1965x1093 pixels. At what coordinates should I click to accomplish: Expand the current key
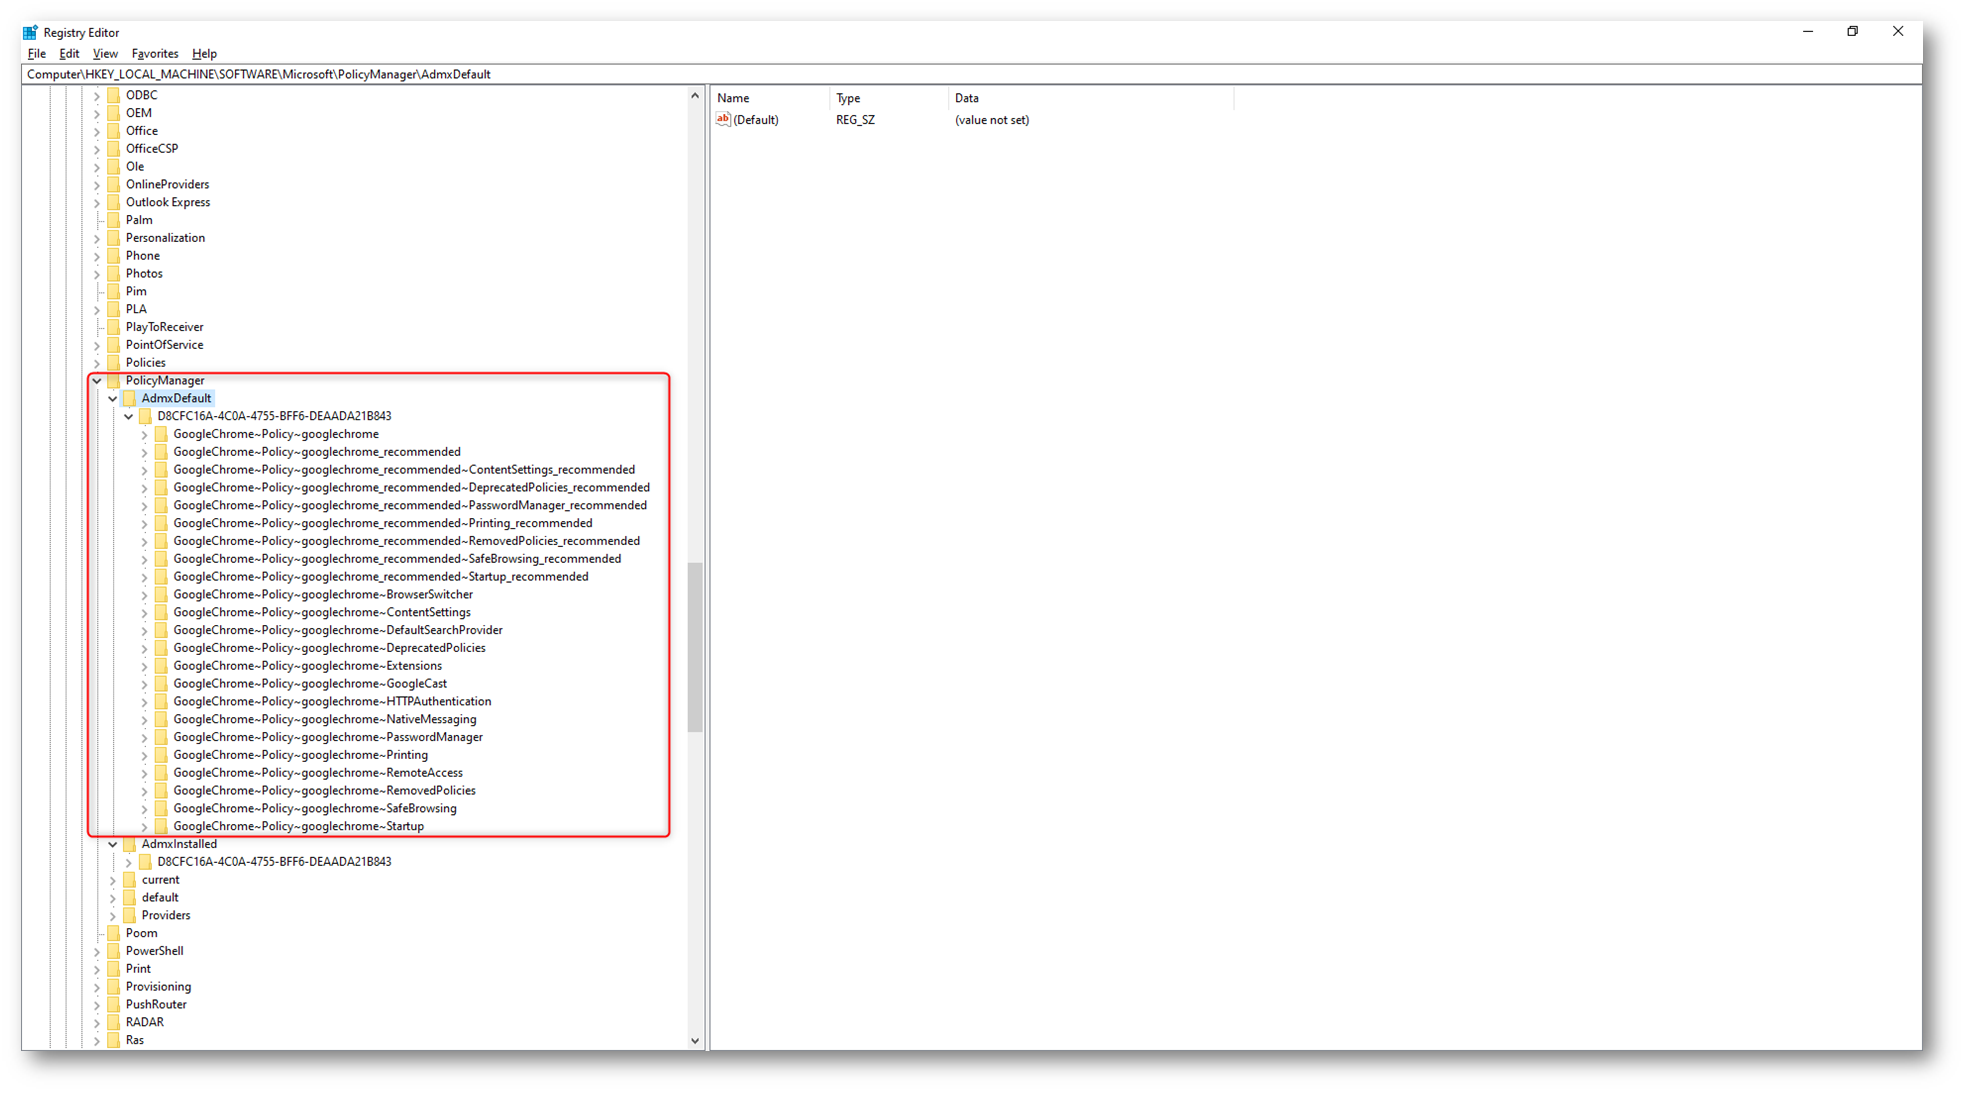(x=113, y=881)
